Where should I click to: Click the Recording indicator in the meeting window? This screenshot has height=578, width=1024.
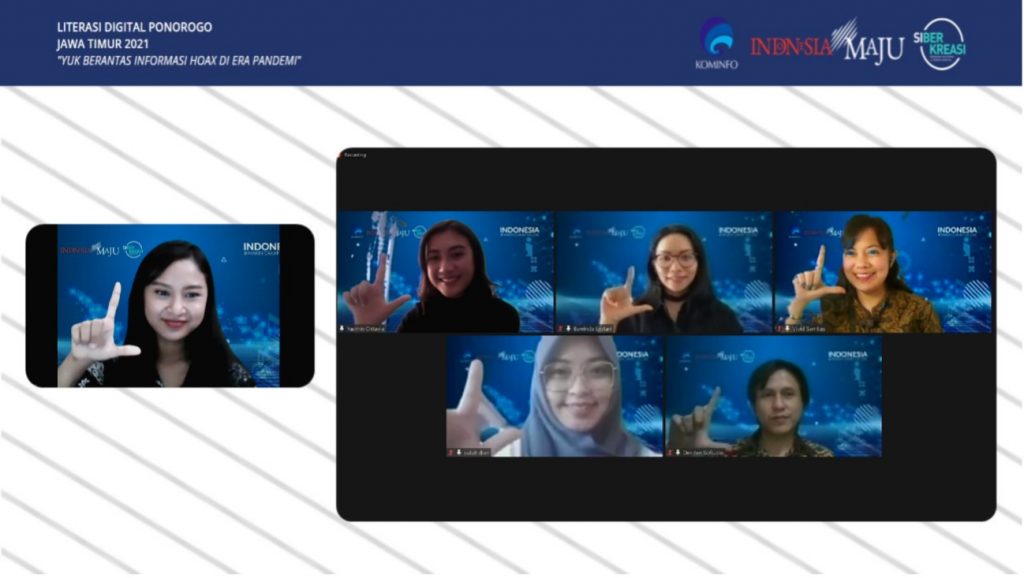coord(356,155)
